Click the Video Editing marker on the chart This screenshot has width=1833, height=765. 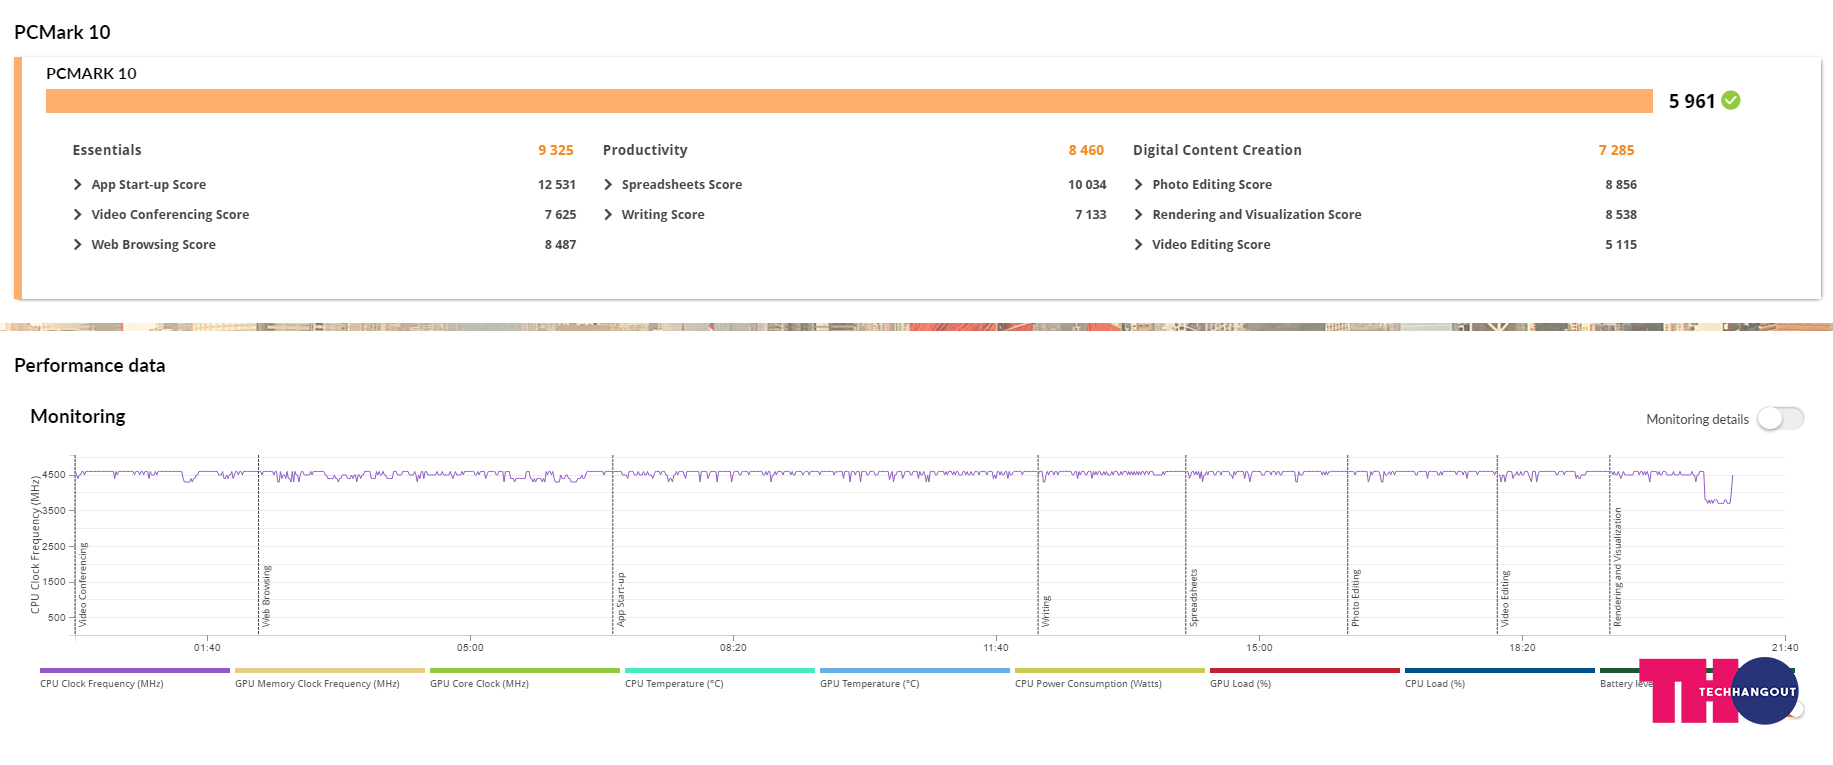coord(1505,599)
